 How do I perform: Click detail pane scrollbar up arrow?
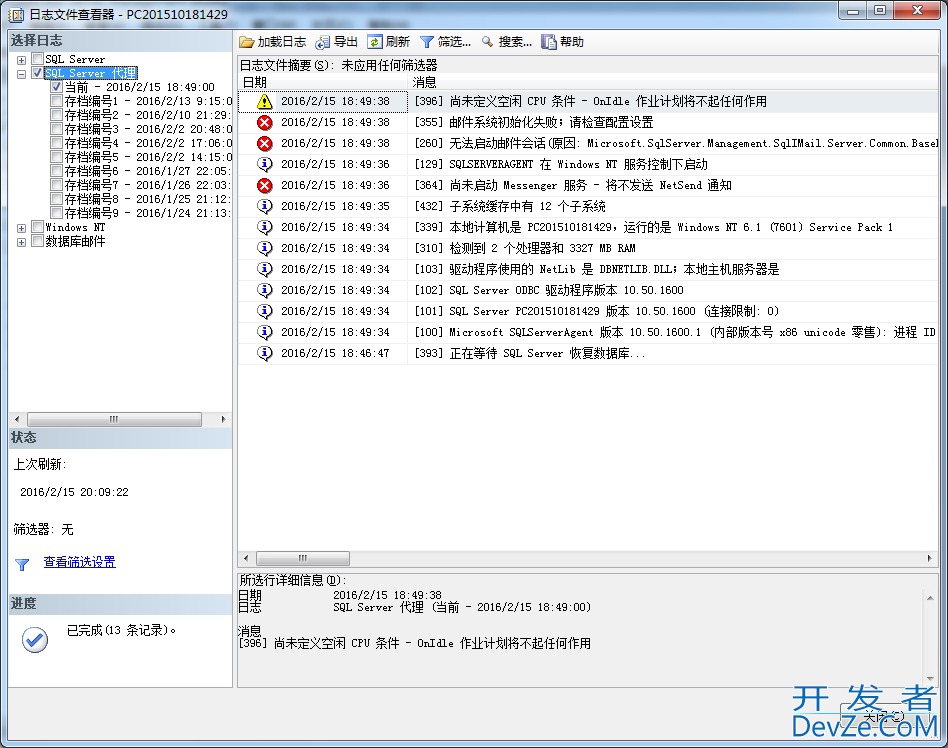[930, 598]
